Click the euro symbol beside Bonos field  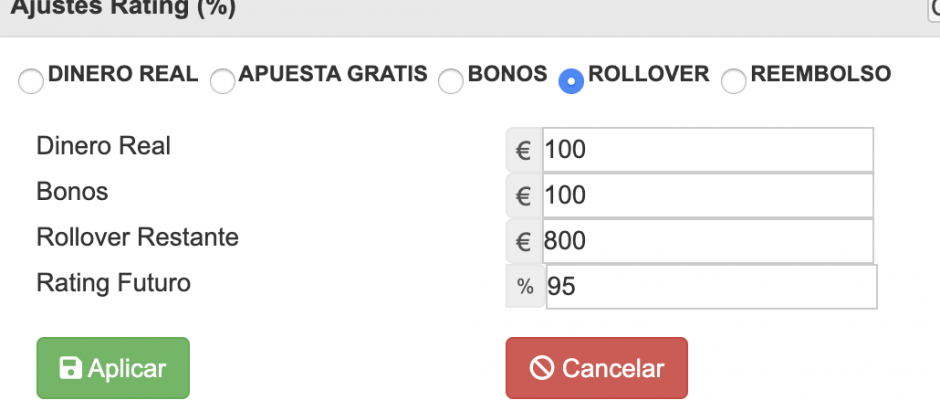click(x=524, y=196)
